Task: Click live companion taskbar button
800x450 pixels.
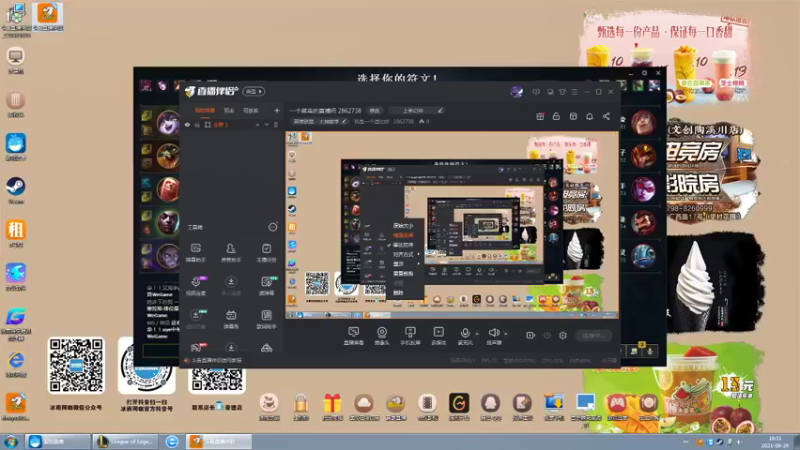Action: (x=218, y=441)
